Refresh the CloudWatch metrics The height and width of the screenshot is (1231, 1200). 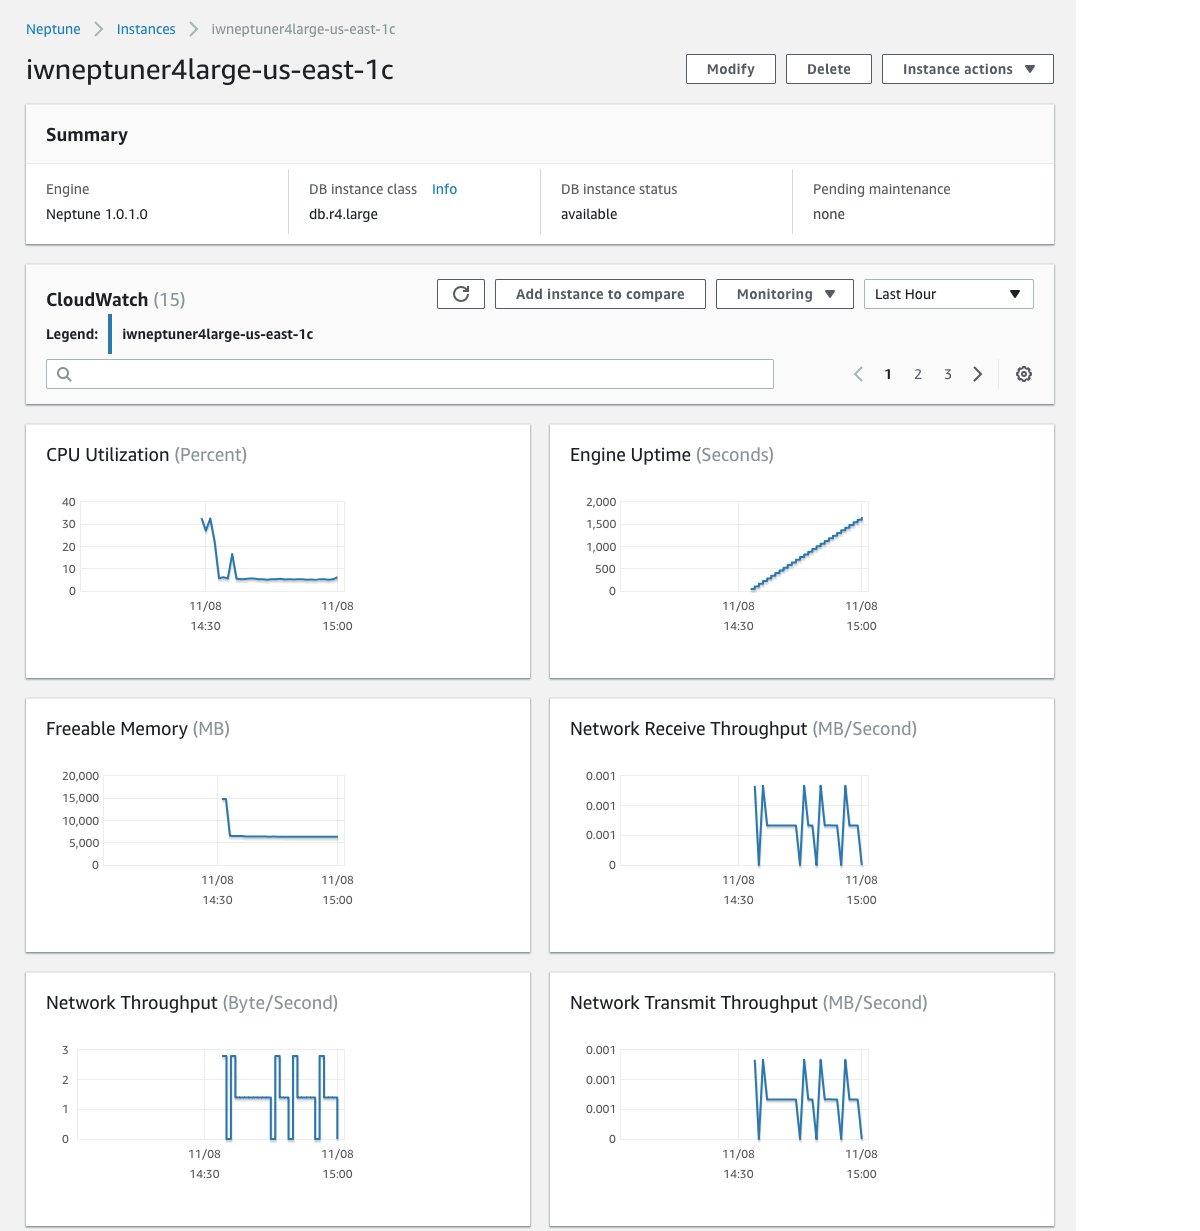tap(460, 293)
